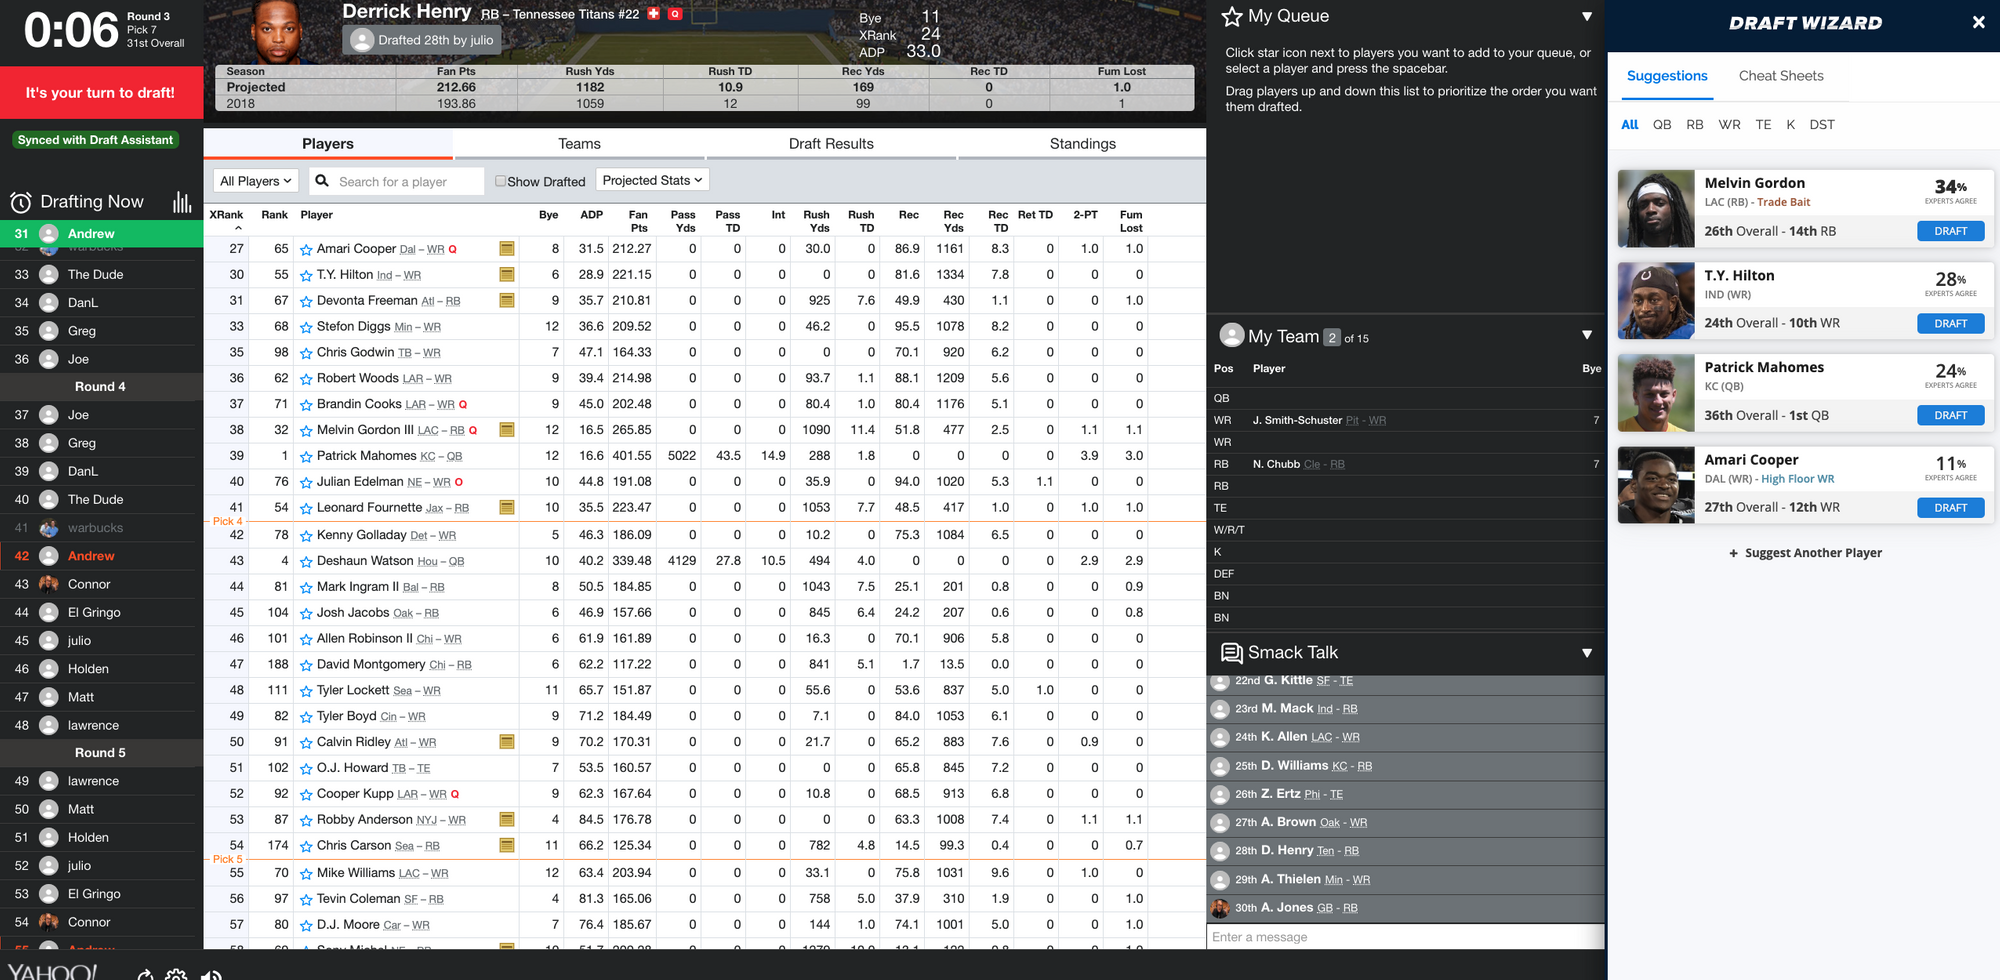2000x980 pixels.
Task: Click Suggest Another Player
Action: tap(1805, 553)
